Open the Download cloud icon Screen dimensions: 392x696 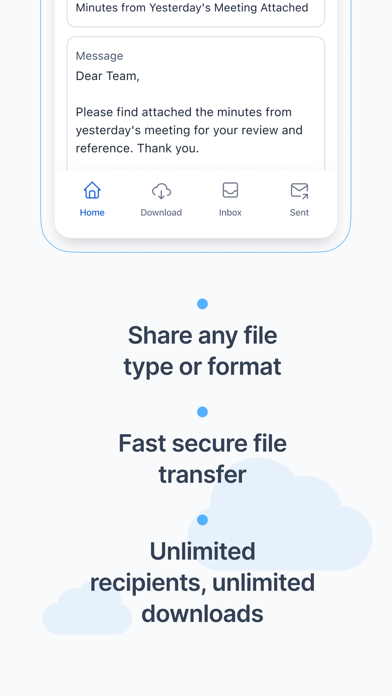161,191
